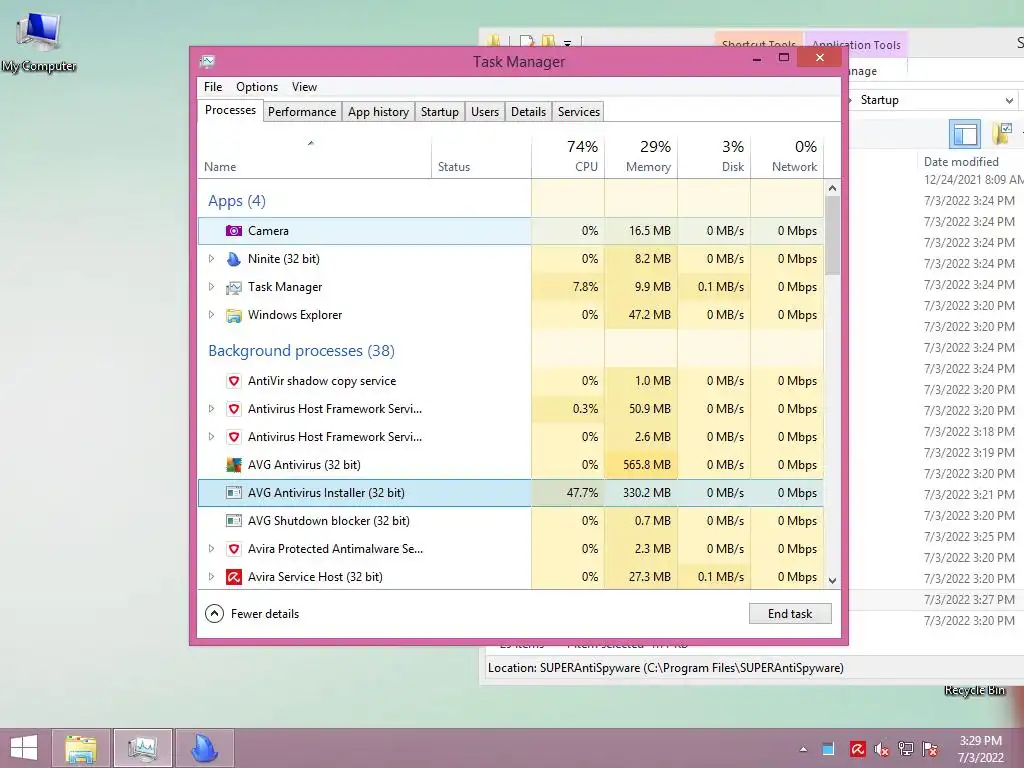Switch to the Details tab

[528, 112]
